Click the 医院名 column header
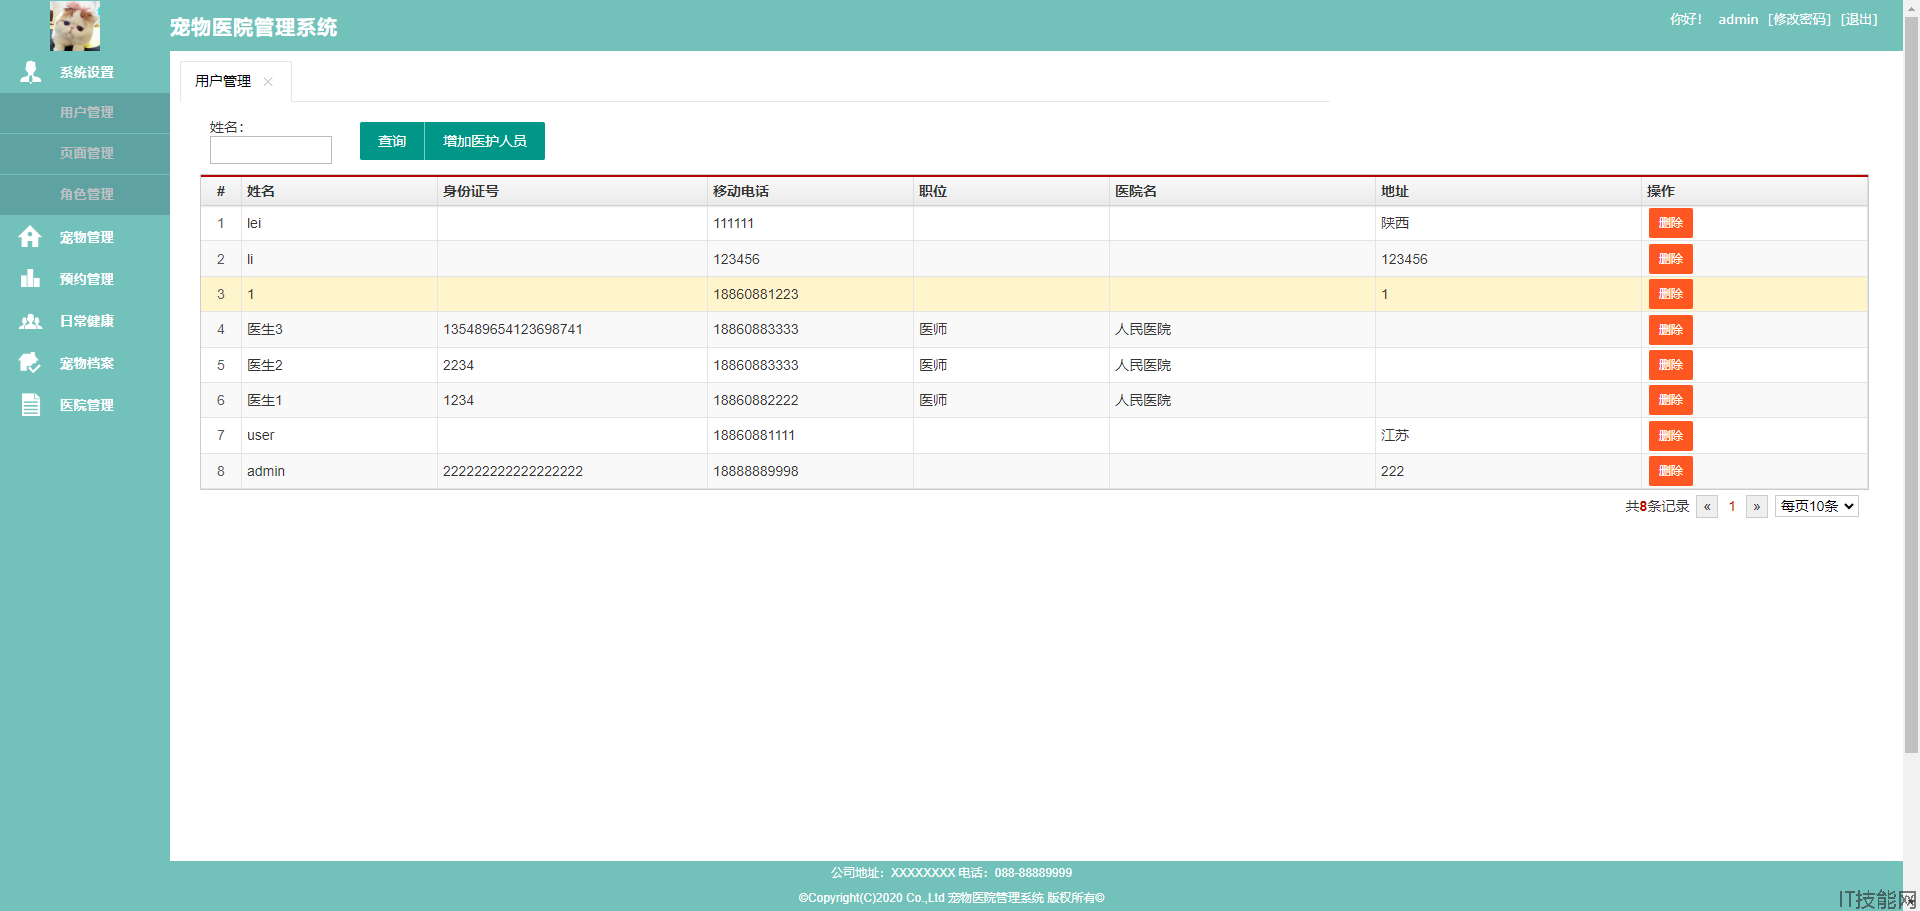Image resolution: width=1920 pixels, height=911 pixels. click(1242, 191)
